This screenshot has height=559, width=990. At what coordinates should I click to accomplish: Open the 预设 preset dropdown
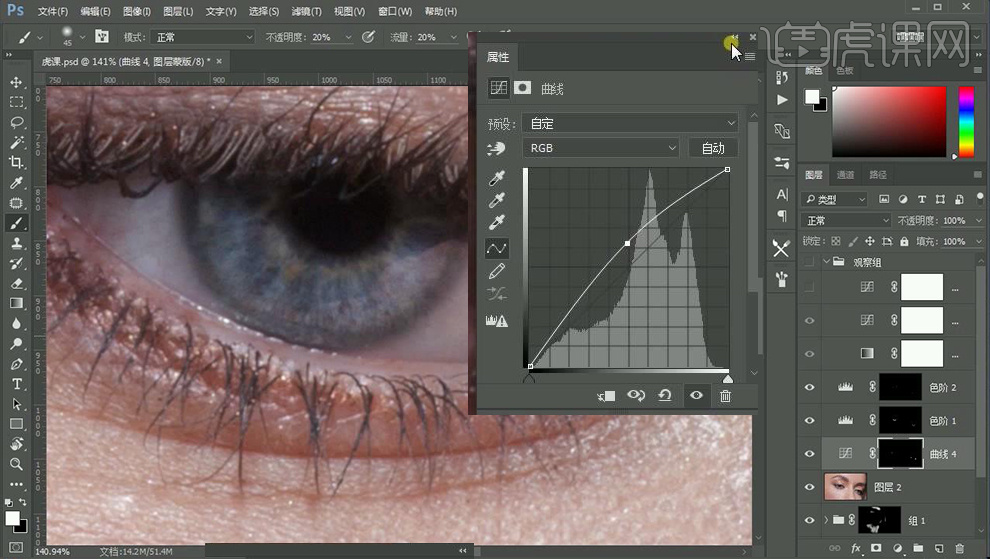pyautogui.click(x=630, y=124)
